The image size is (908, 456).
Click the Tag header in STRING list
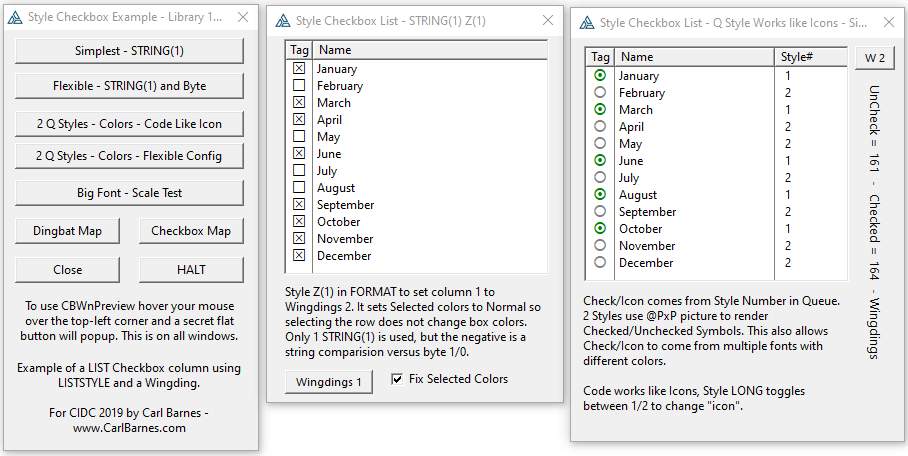299,50
